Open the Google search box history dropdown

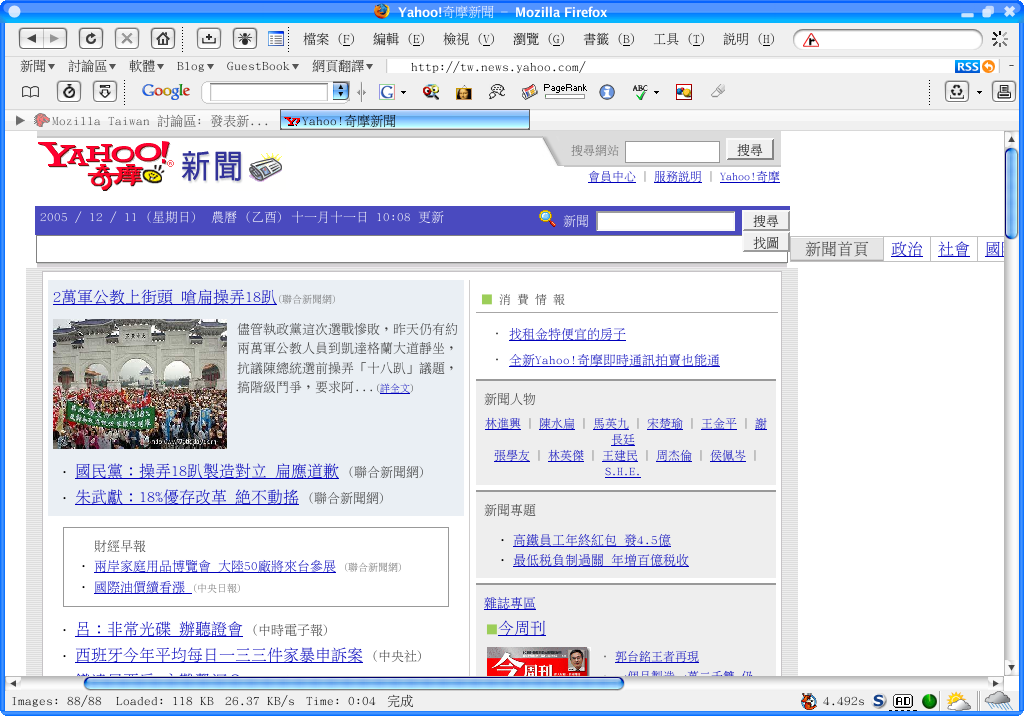click(x=340, y=92)
